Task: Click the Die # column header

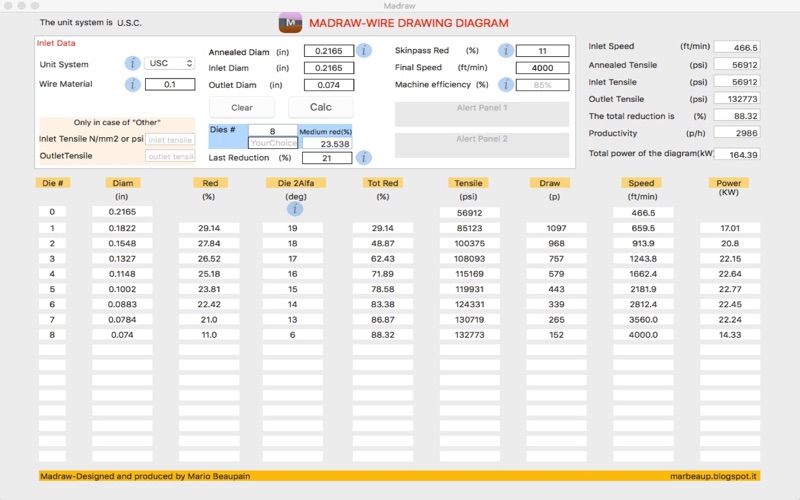Action: (53, 183)
